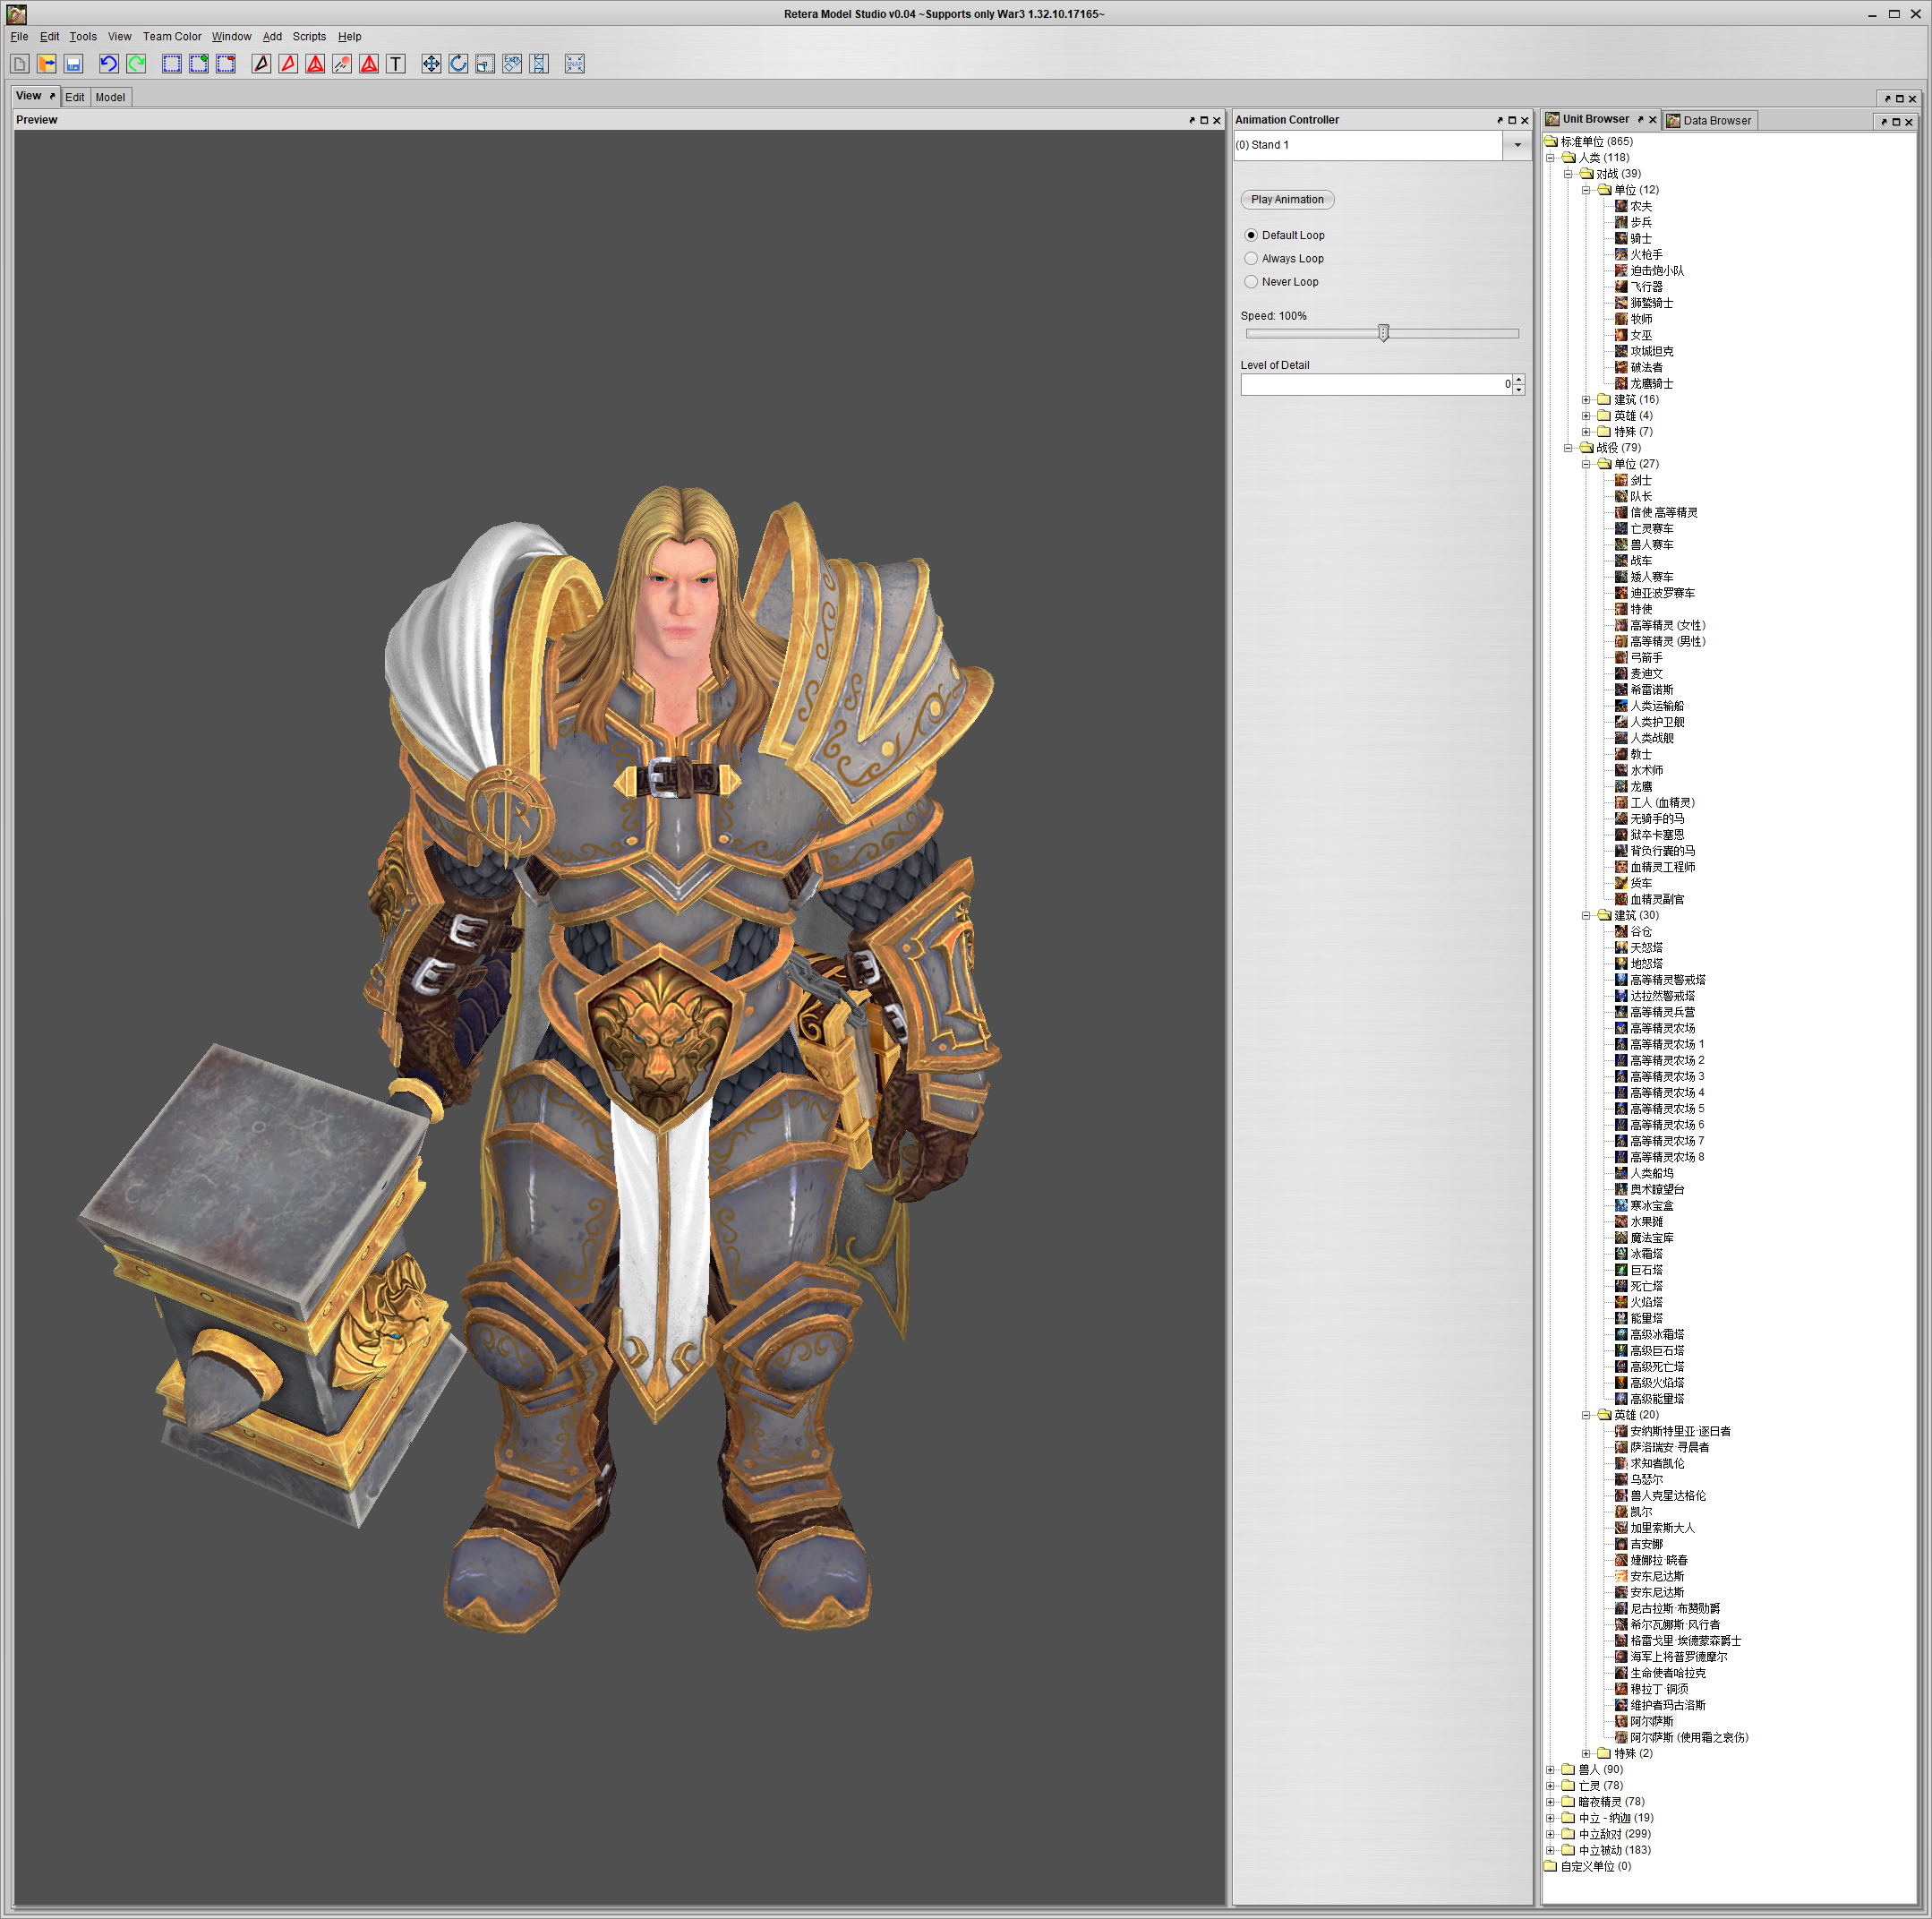Decrease Level of Detail with down arrow
Image resolution: width=1932 pixels, height=1919 pixels.
[x=1518, y=389]
